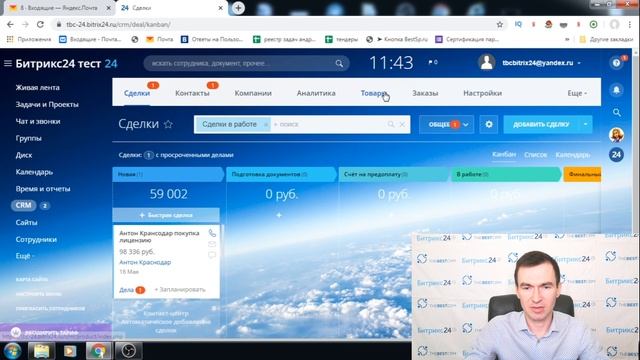The image size is (640, 360).
Task: Open the Антон Краснодар покупка лицензию deal
Action: click(159, 236)
